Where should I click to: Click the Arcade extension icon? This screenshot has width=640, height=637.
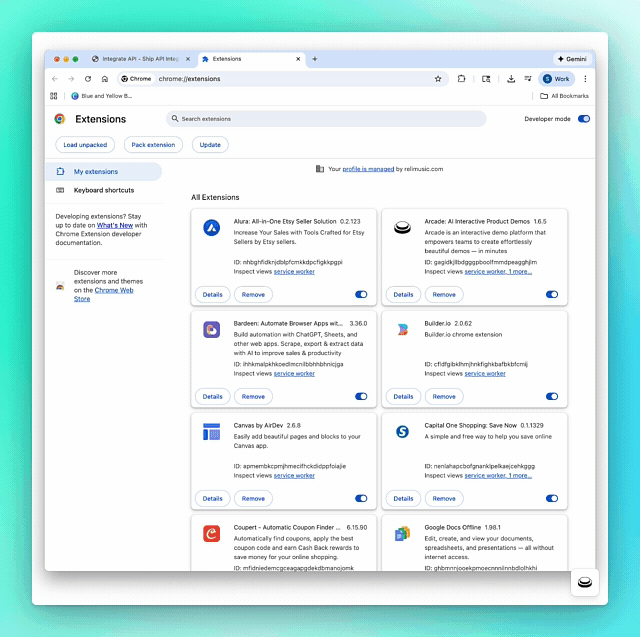pos(402,227)
